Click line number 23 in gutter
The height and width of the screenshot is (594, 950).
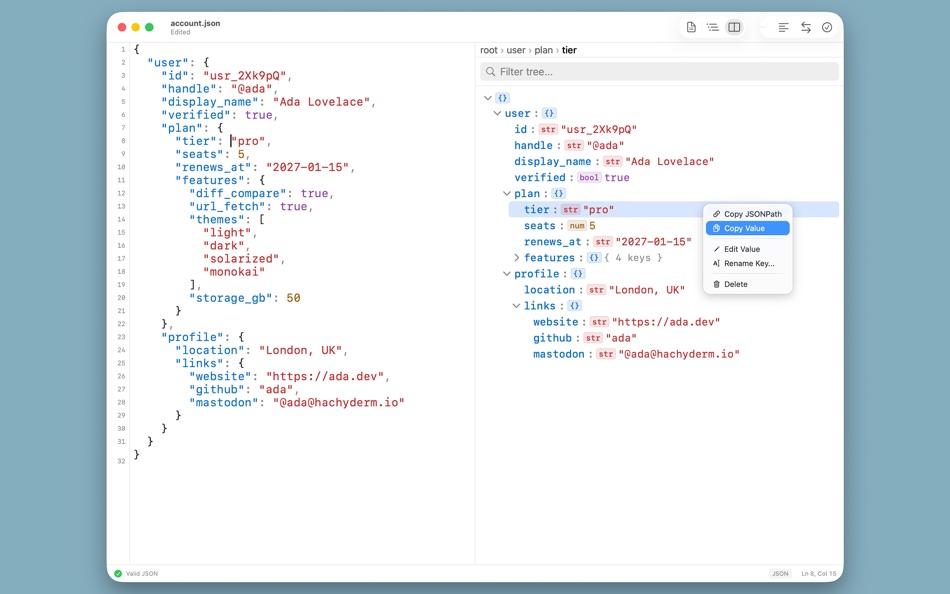tap(121, 337)
